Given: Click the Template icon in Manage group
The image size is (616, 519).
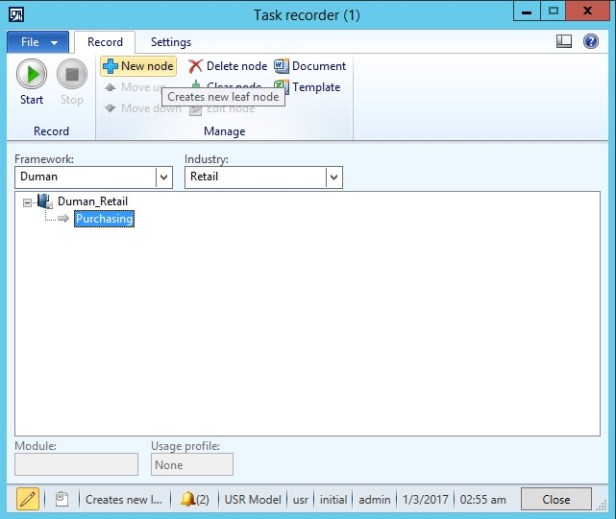Looking at the screenshot, I should pyautogui.click(x=281, y=87).
